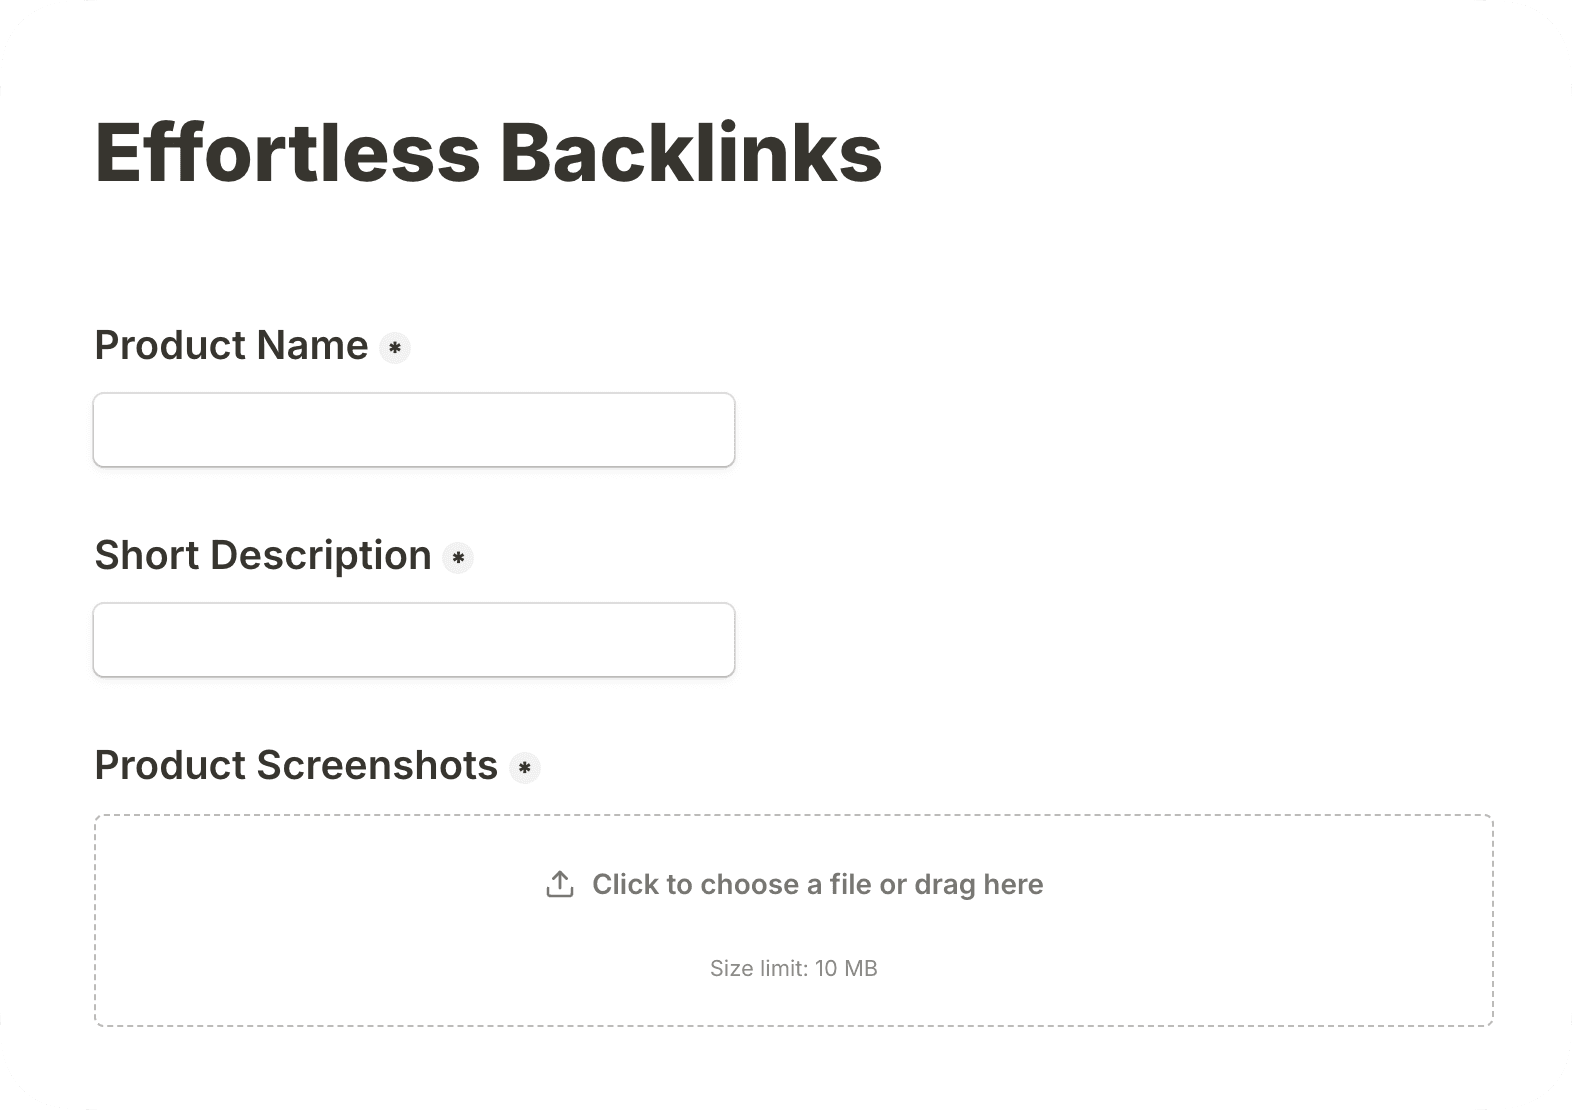
Task: Click the asterisk badge beside Short Description
Action: 458,558
